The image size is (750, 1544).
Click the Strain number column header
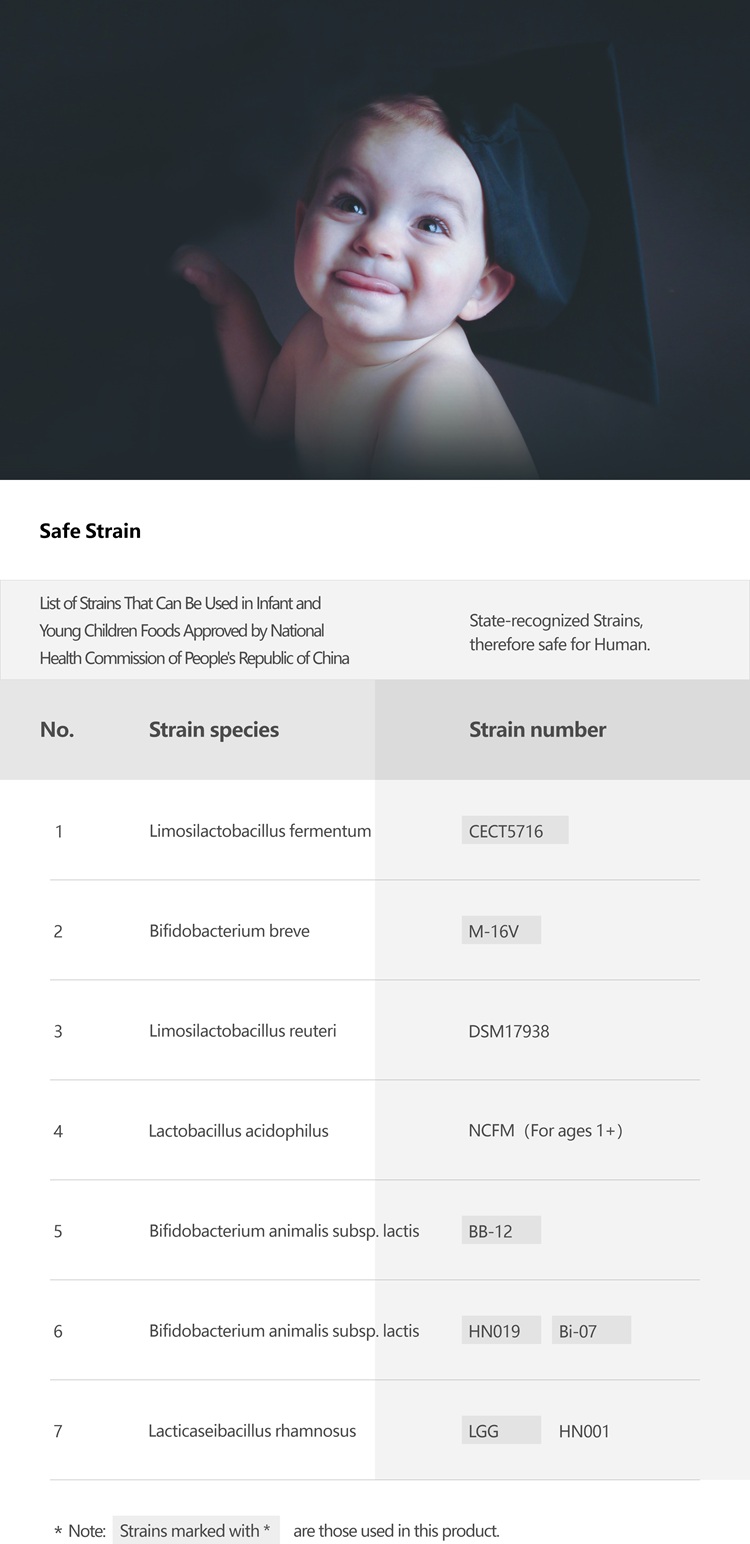point(537,730)
